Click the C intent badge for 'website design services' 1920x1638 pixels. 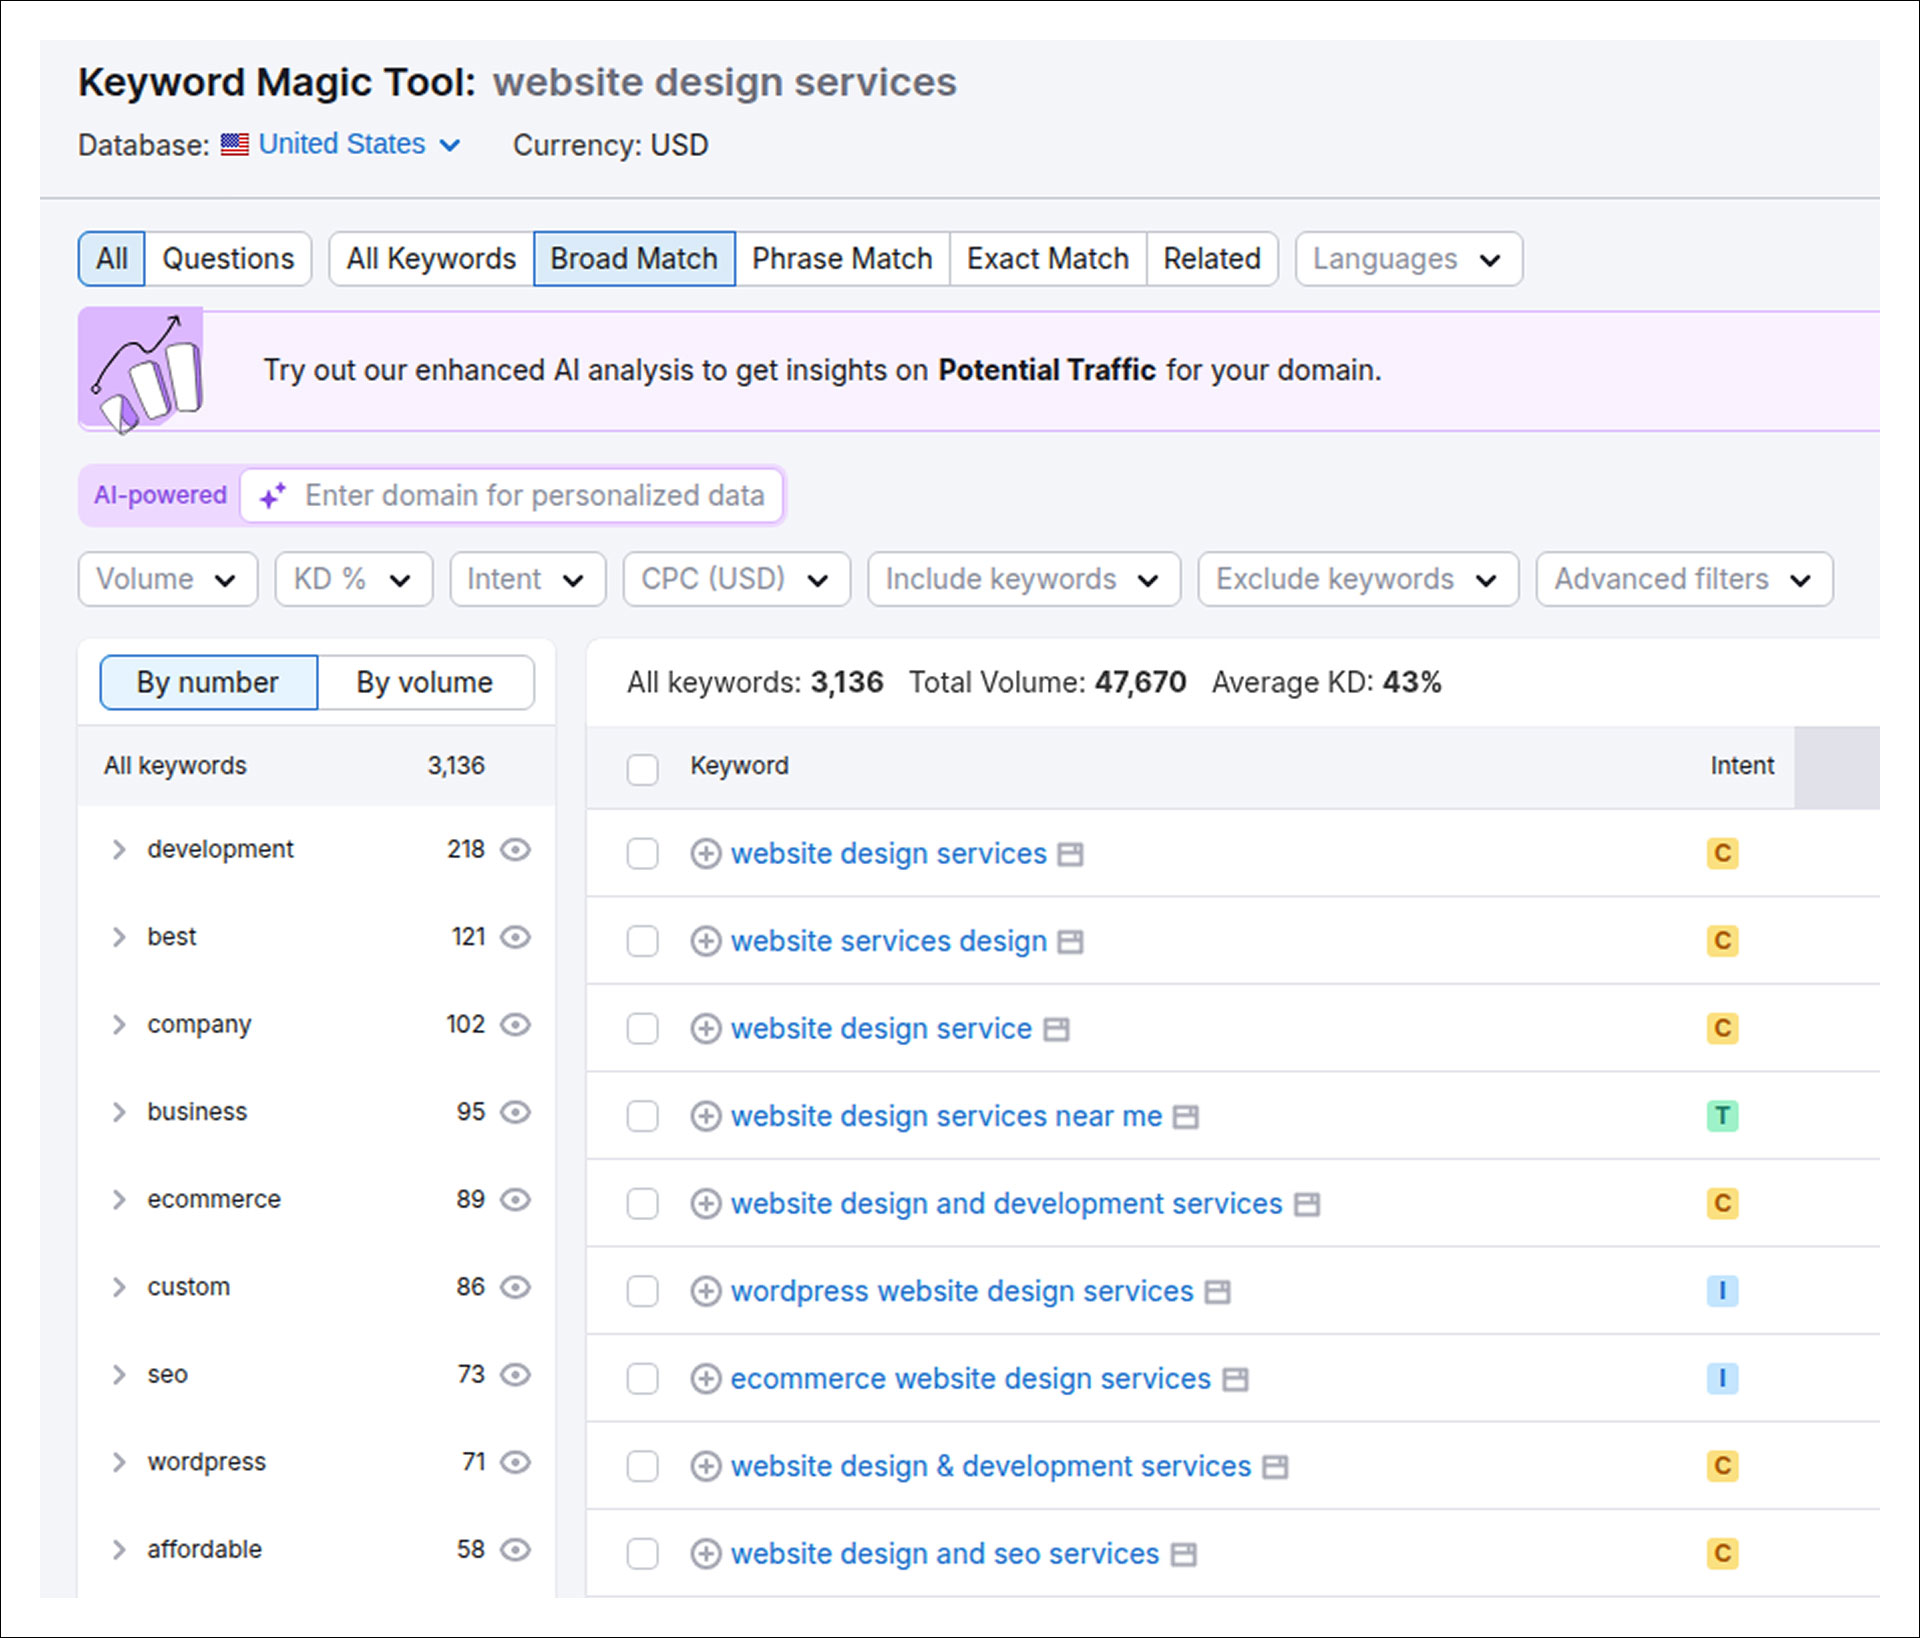click(1722, 854)
